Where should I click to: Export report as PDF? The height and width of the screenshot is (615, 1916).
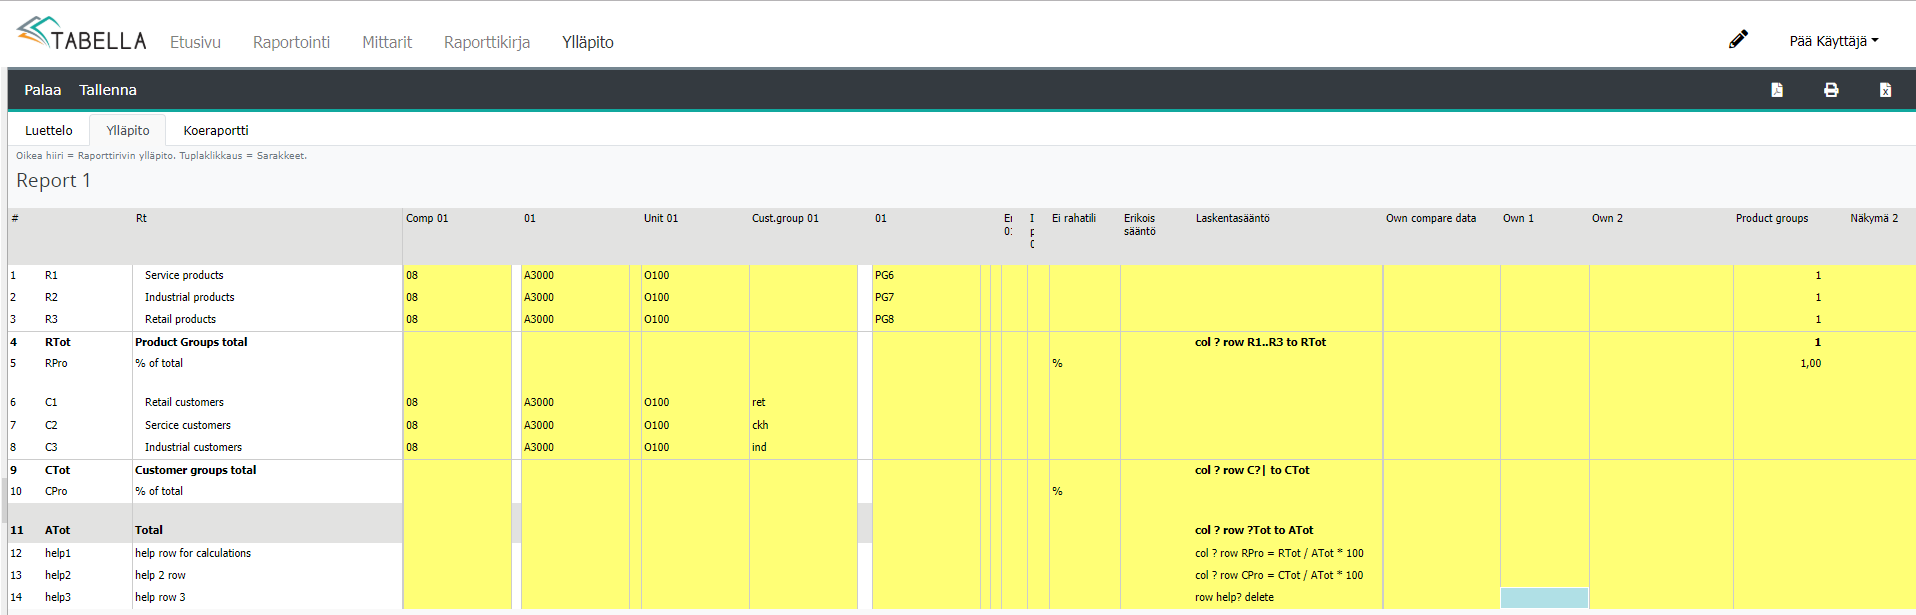1777,90
